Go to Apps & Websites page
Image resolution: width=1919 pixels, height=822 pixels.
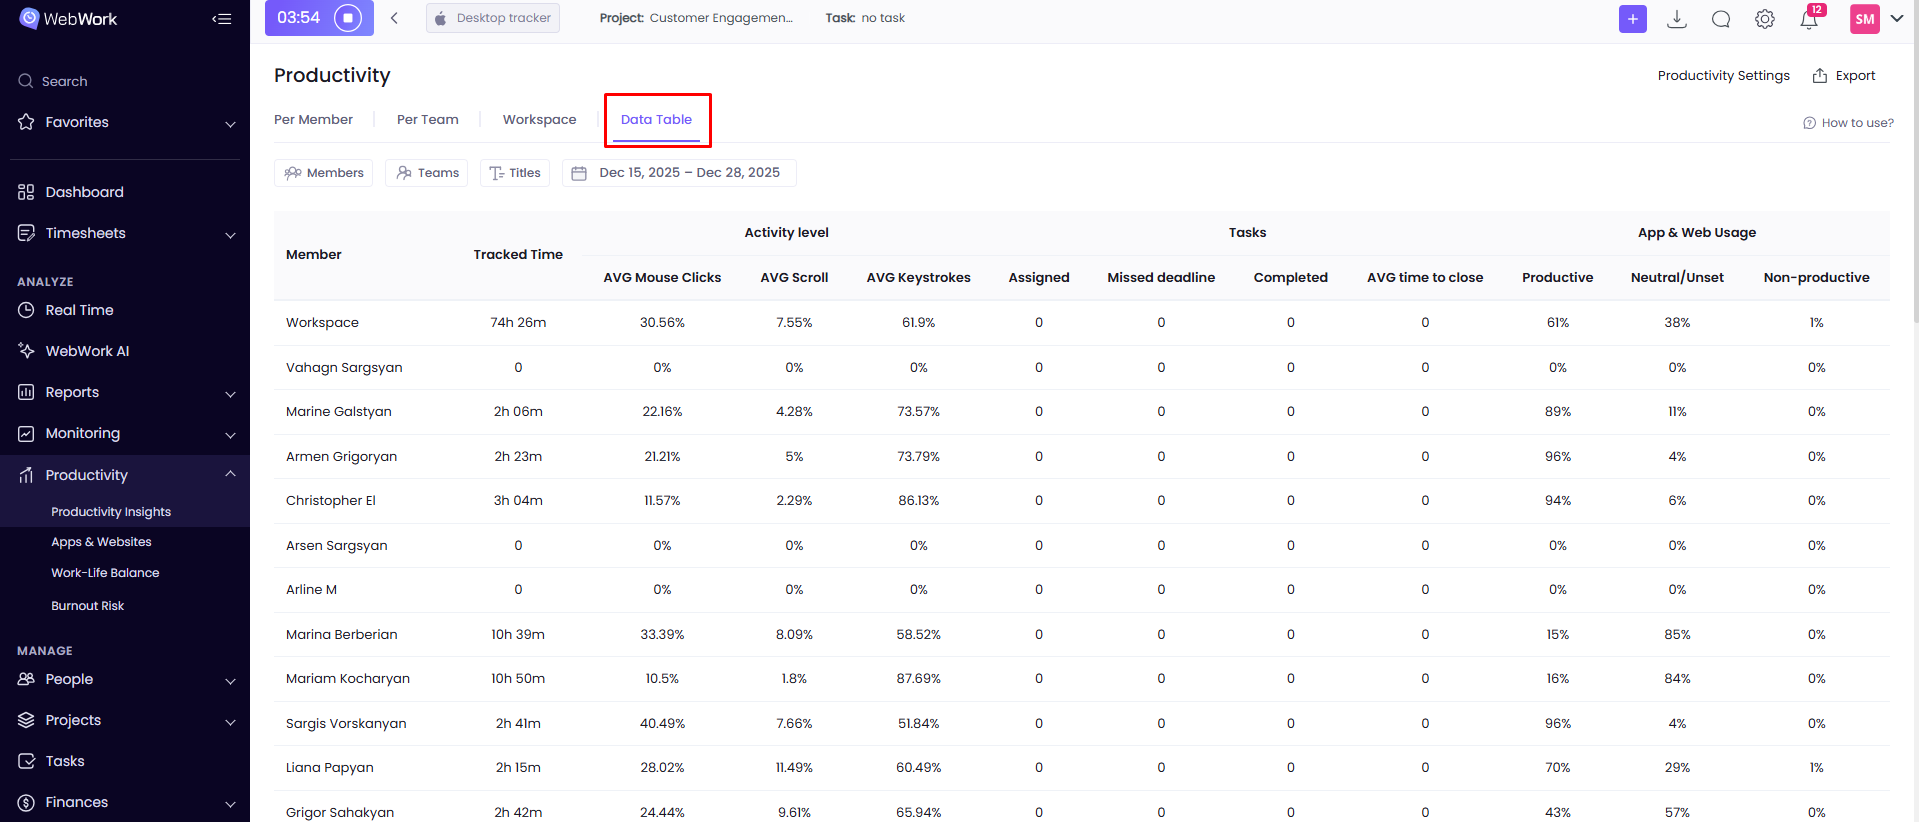click(x=101, y=542)
